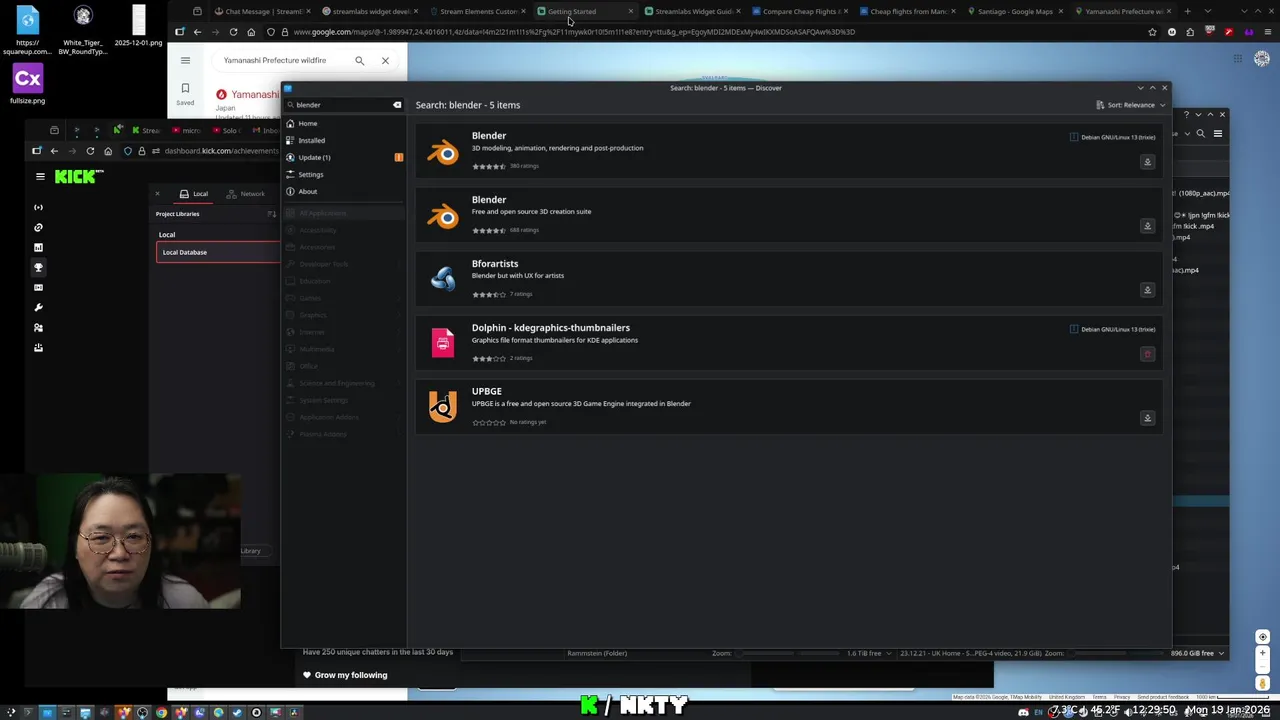
Task: Switch to 'Stream Elements Custom' browser tab
Action: tap(478, 11)
